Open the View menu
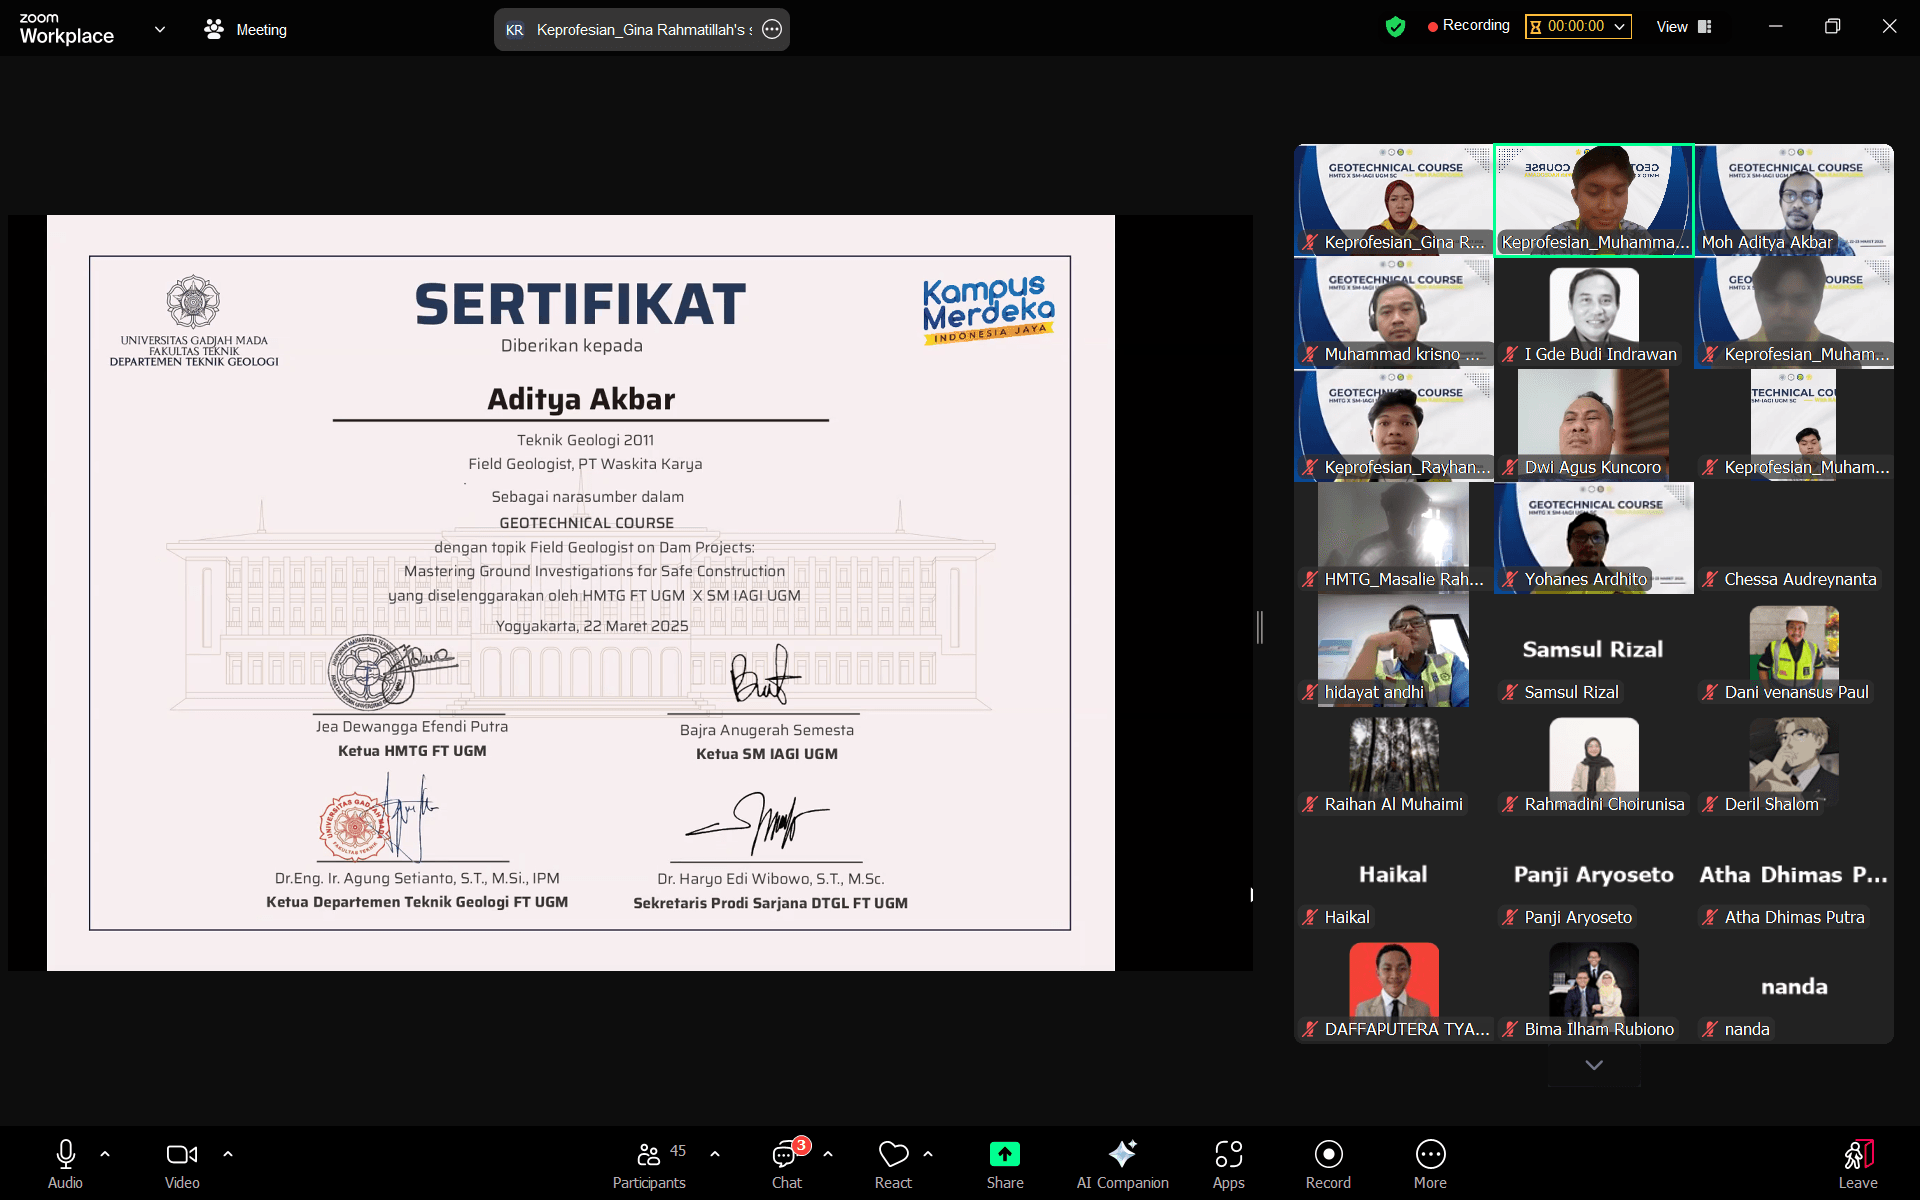Screen dimensions: 1920x1200 (x=1683, y=27)
